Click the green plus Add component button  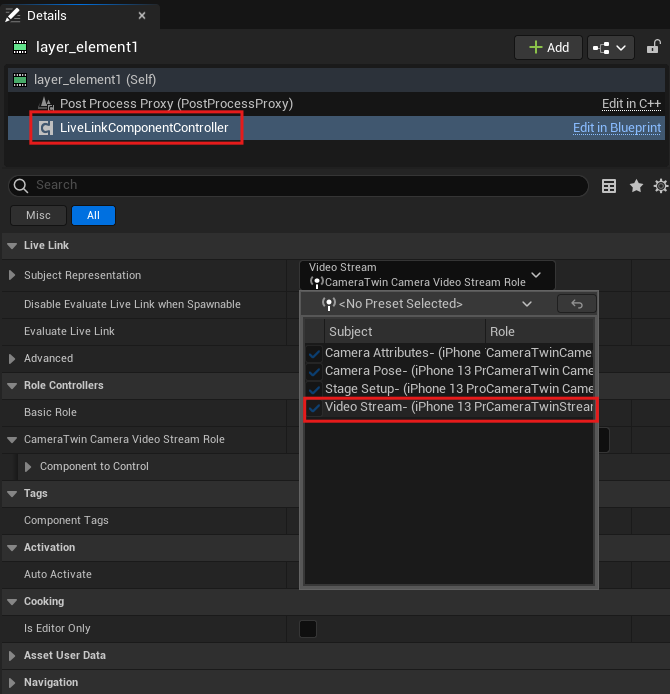click(x=548, y=47)
